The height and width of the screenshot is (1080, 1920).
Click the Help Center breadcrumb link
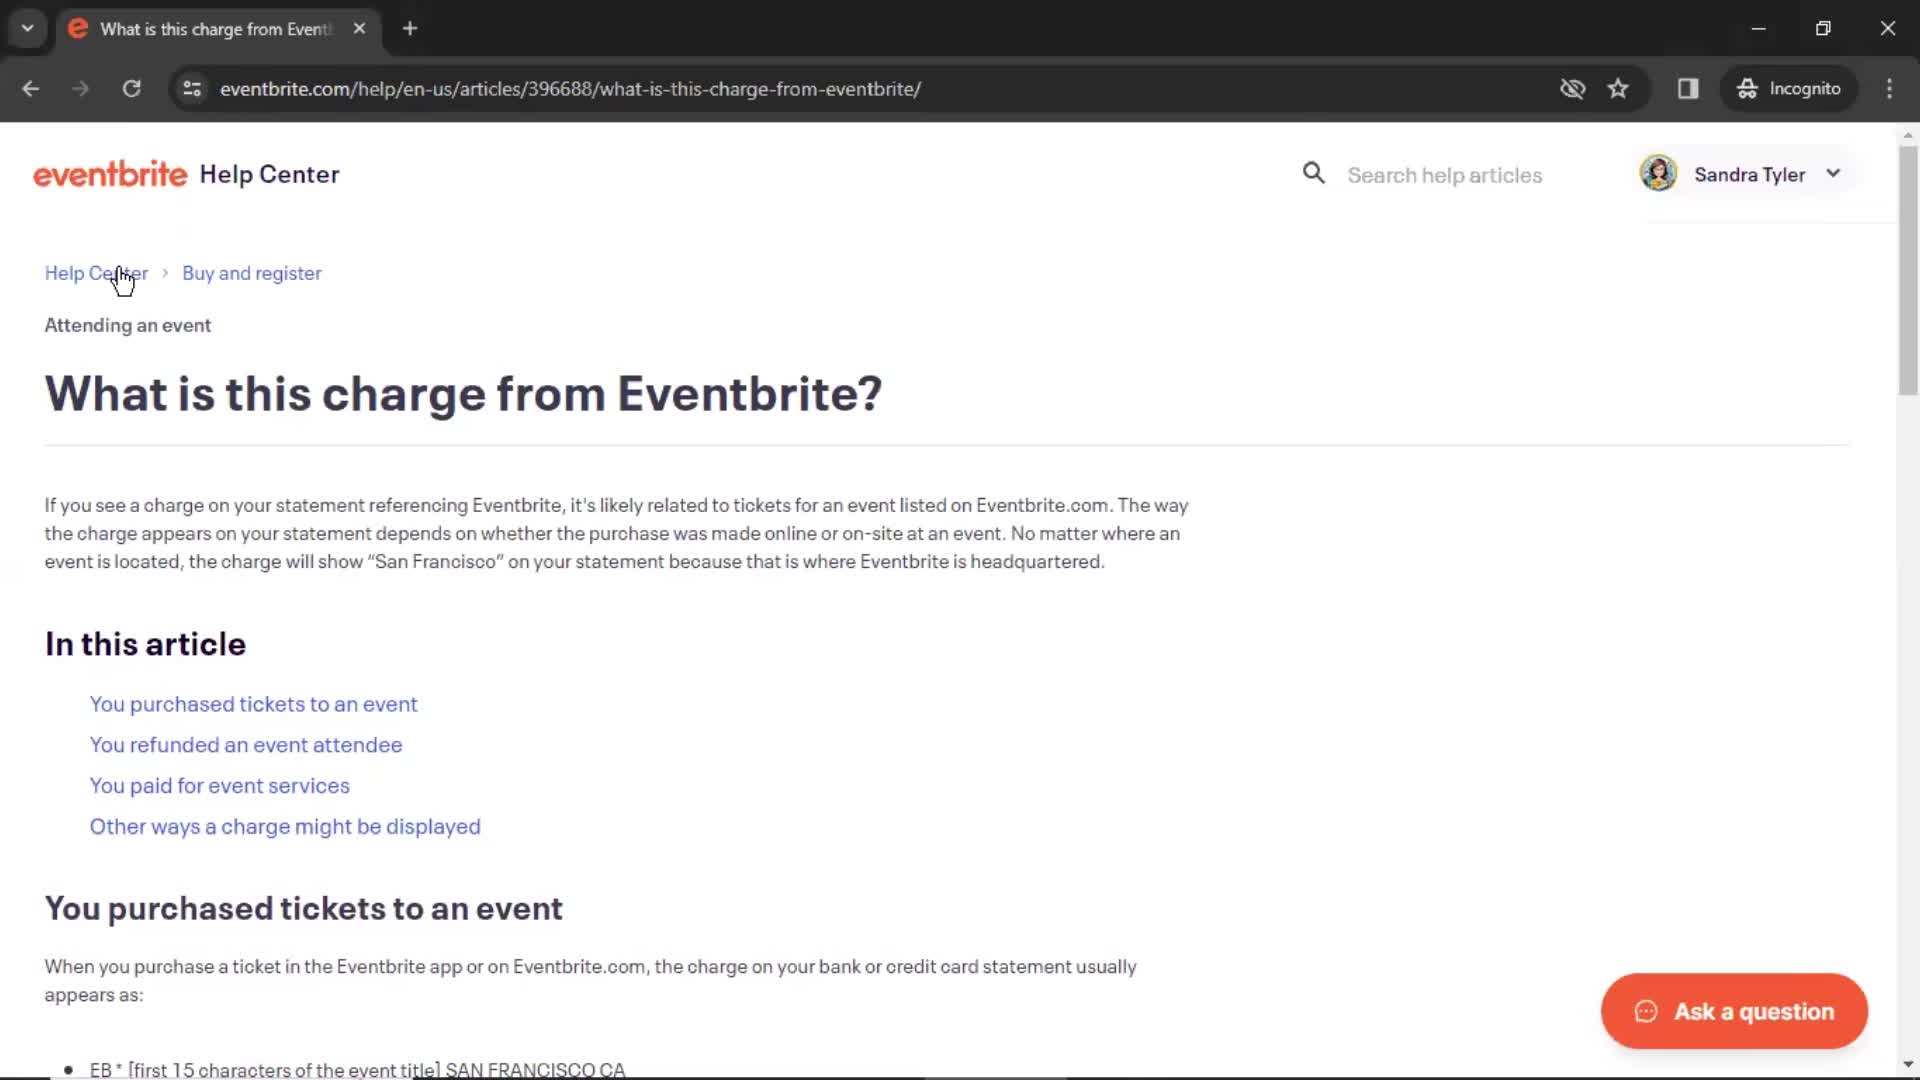pyautogui.click(x=96, y=273)
